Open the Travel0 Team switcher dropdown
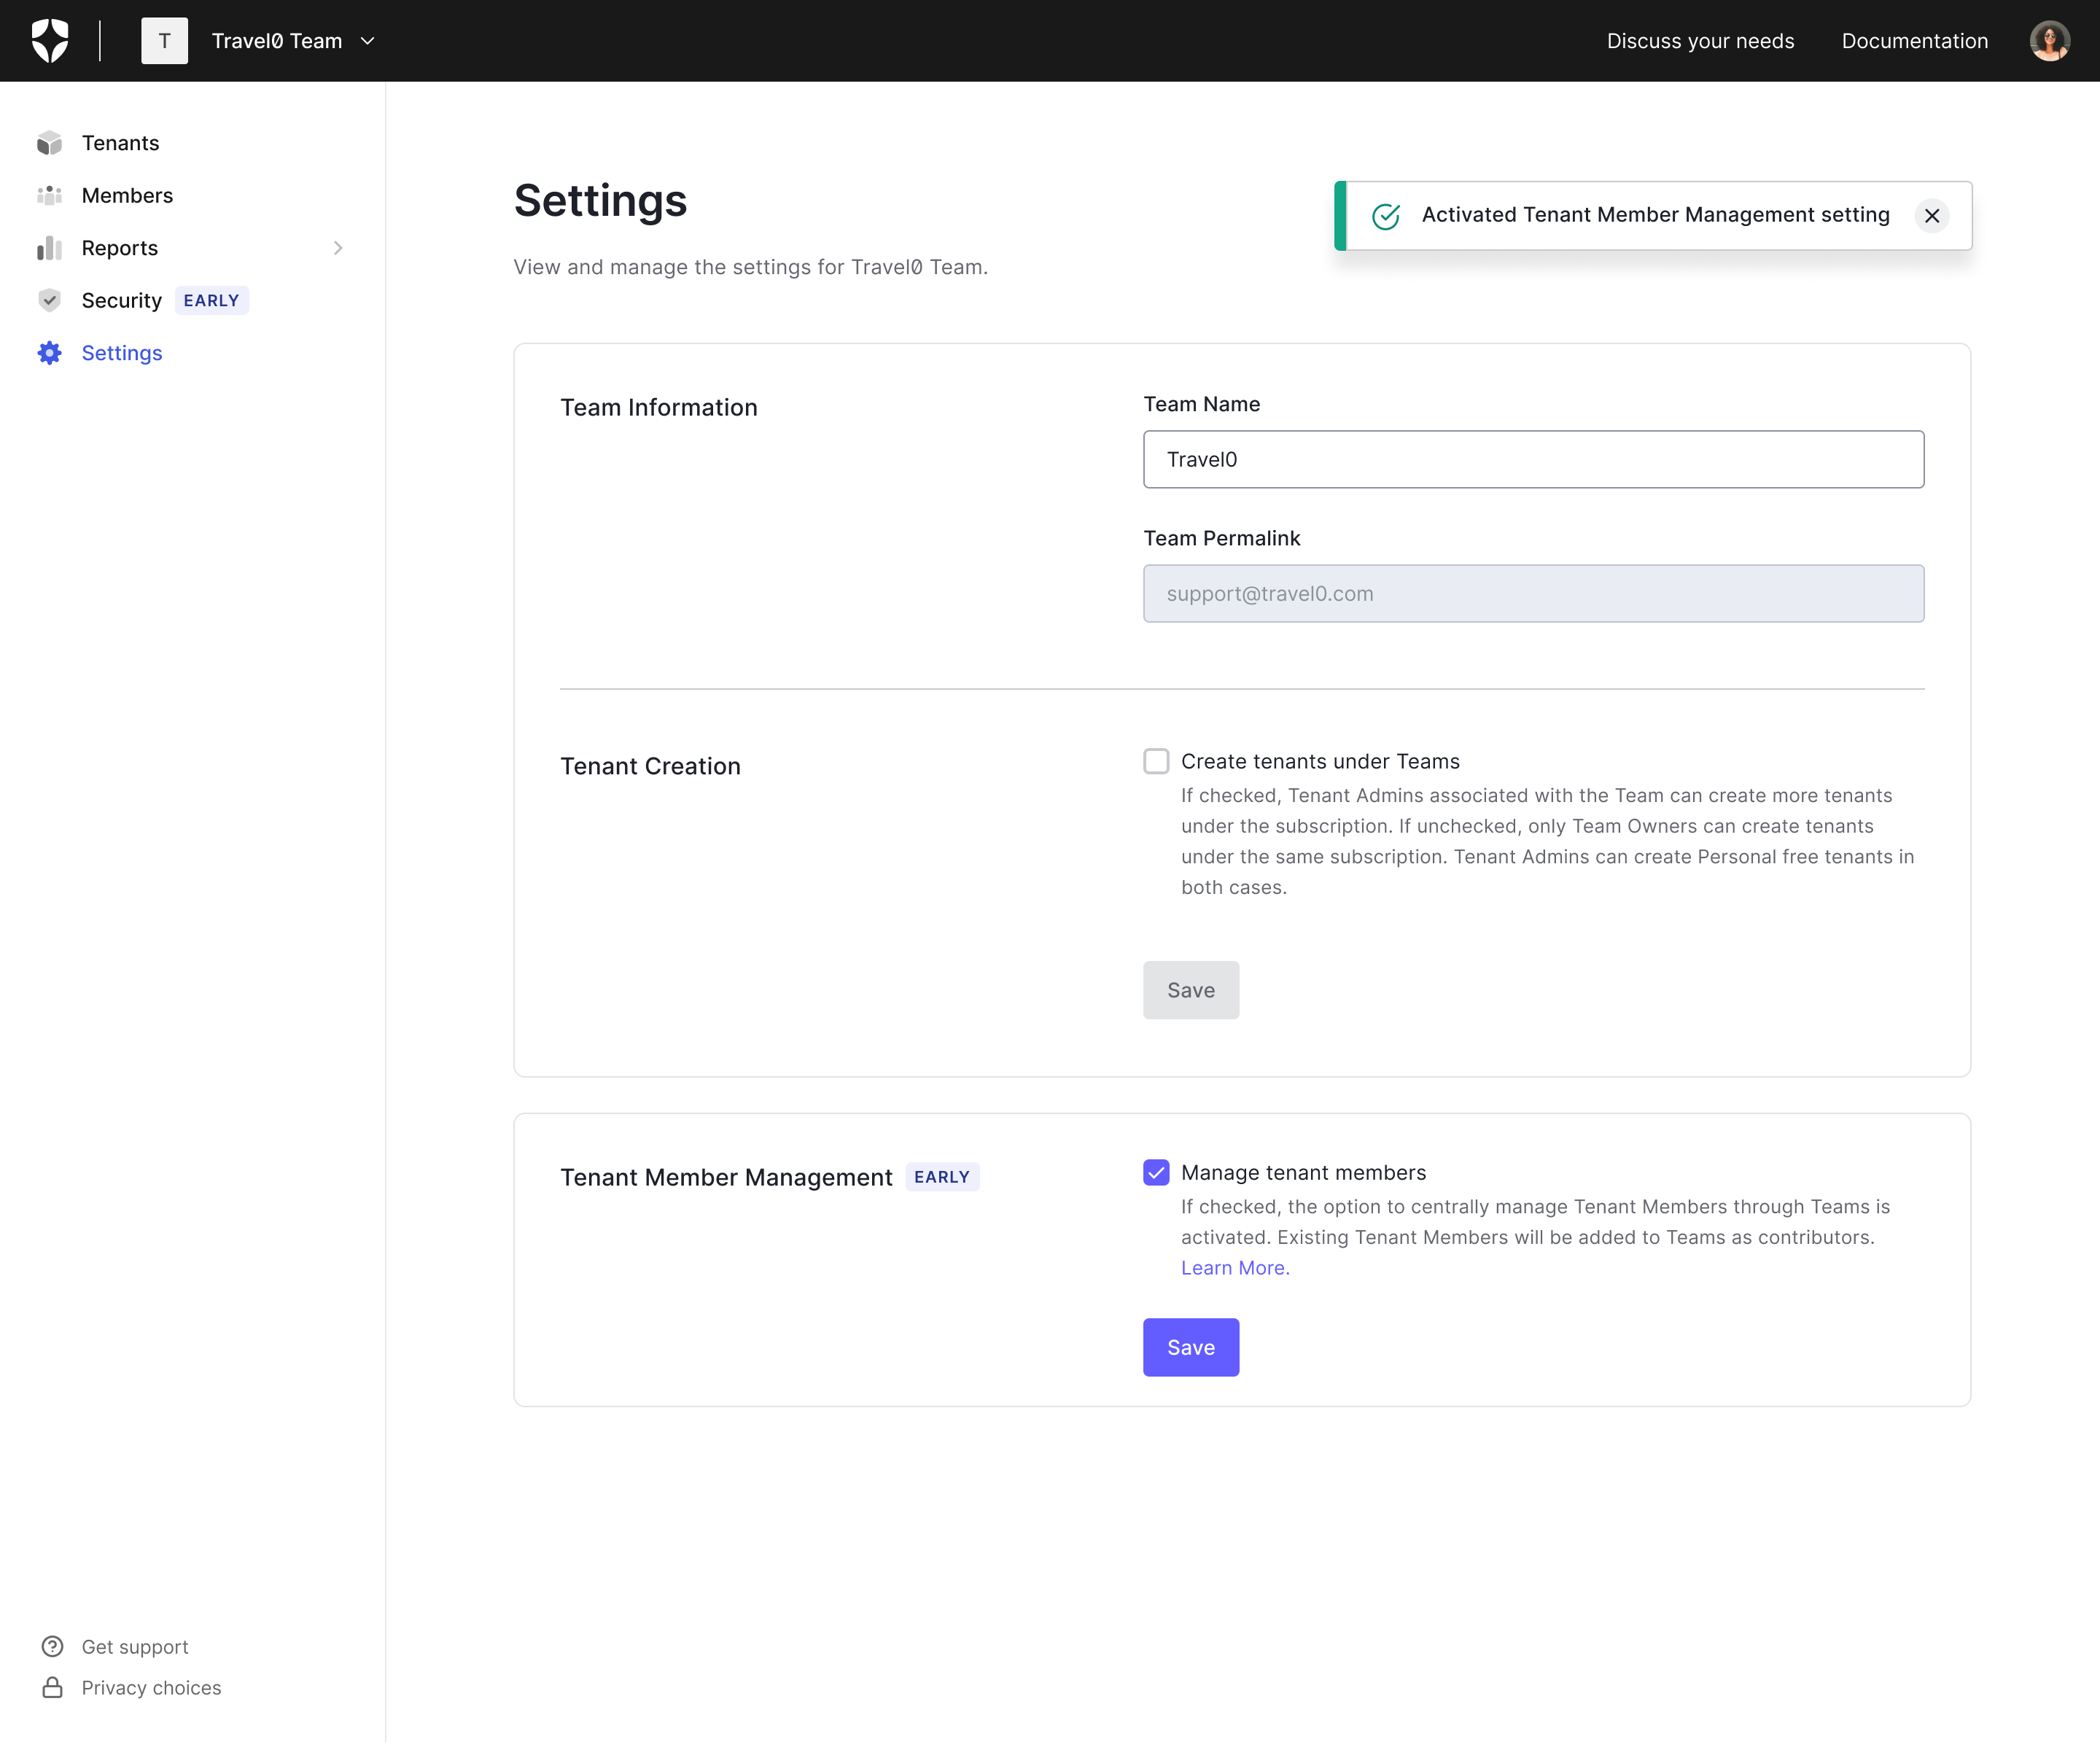This screenshot has height=1747, width=2100. tap(367, 41)
